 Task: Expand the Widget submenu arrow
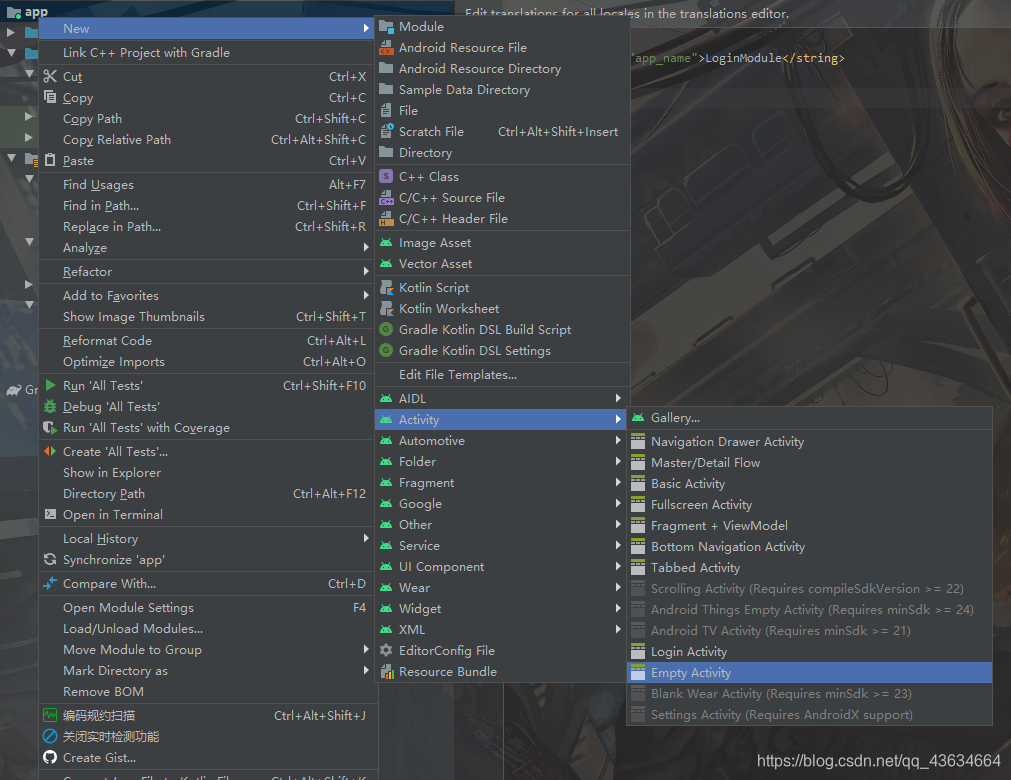618,609
